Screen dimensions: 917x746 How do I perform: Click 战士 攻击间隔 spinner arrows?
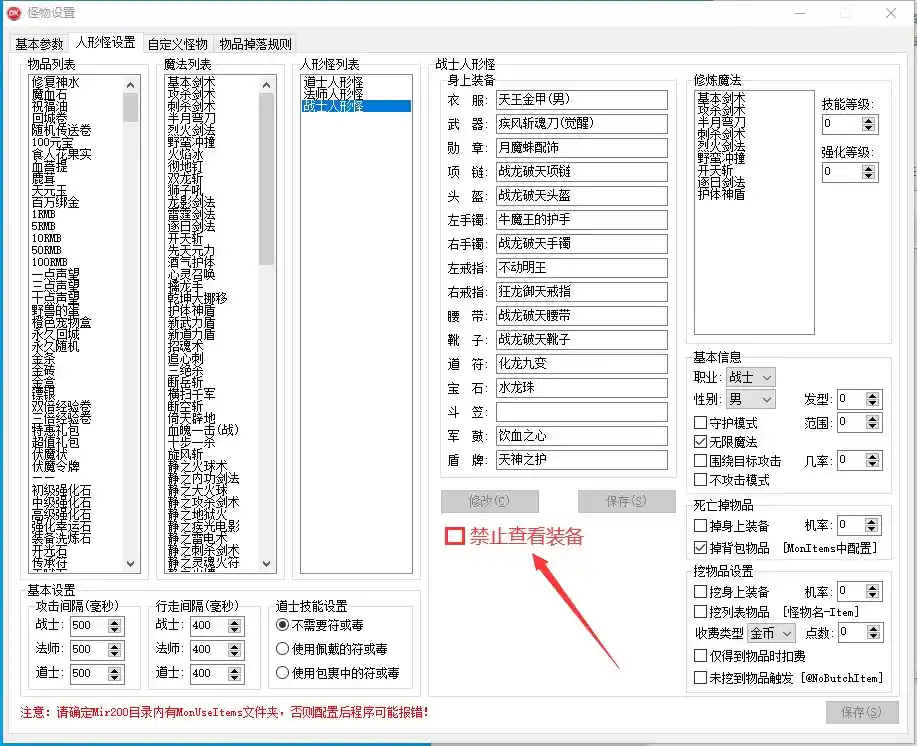click(x=115, y=626)
